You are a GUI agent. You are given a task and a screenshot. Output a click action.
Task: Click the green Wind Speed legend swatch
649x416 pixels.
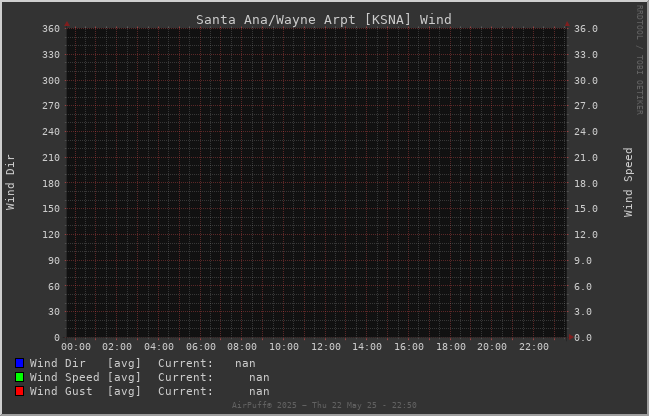click(x=19, y=377)
